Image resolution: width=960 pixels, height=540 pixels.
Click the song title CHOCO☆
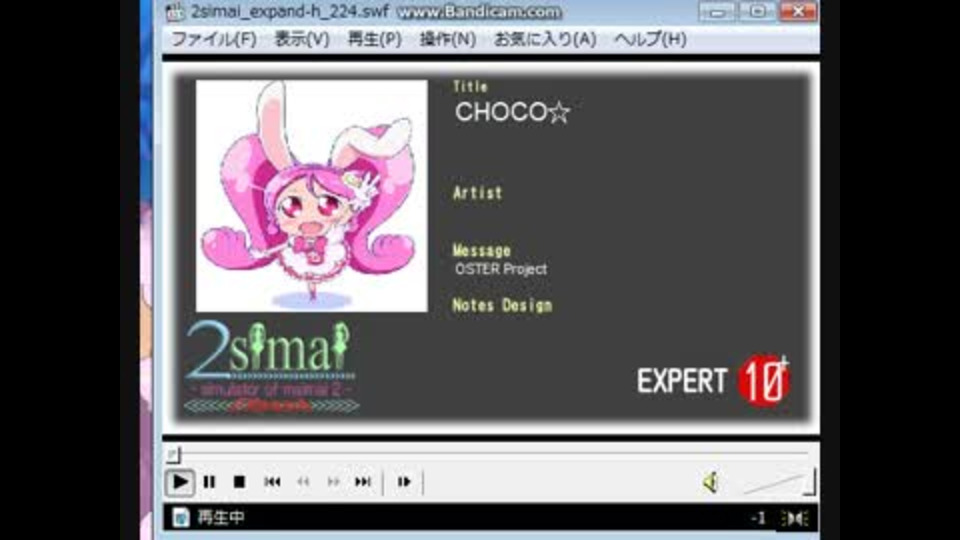click(x=512, y=113)
